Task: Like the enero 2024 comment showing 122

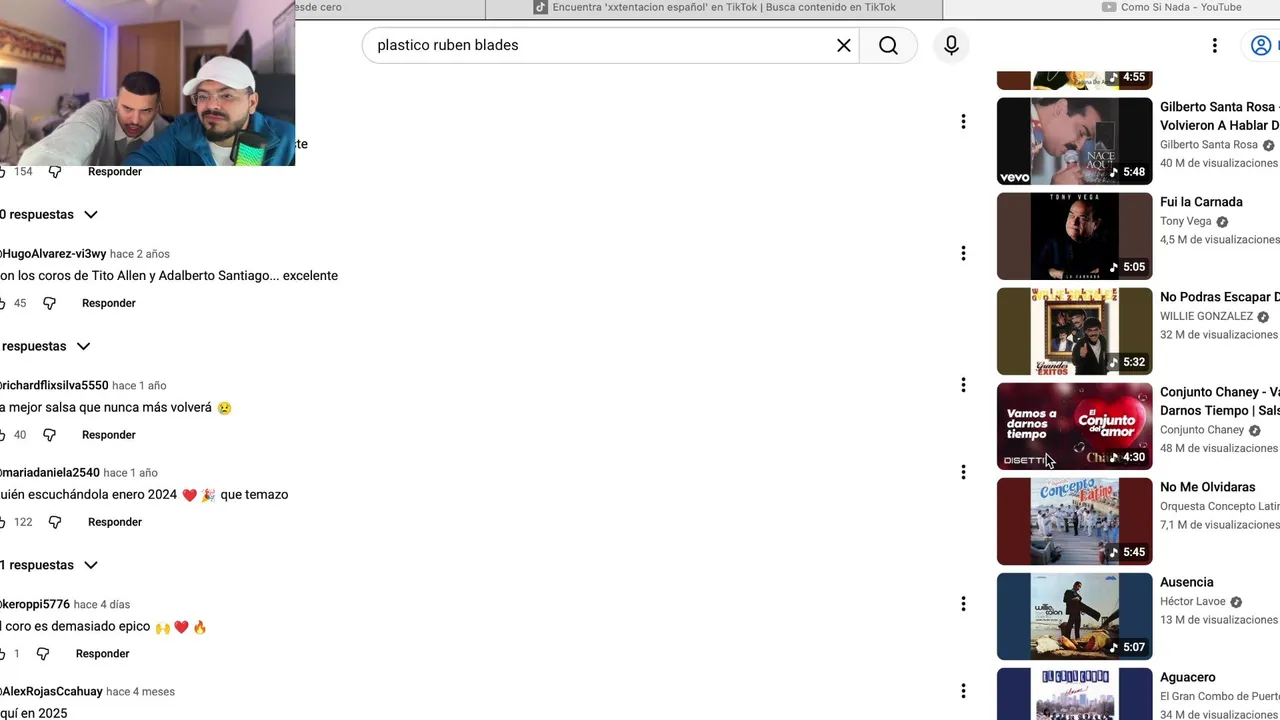Action: 3,522
